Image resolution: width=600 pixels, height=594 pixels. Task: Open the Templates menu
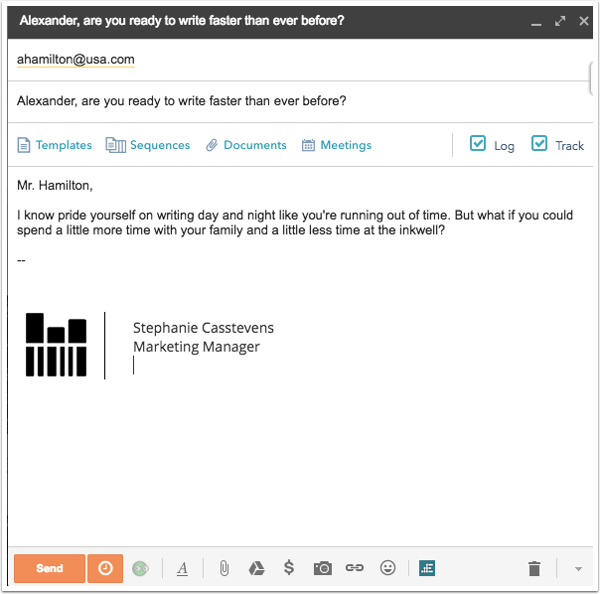tap(55, 145)
